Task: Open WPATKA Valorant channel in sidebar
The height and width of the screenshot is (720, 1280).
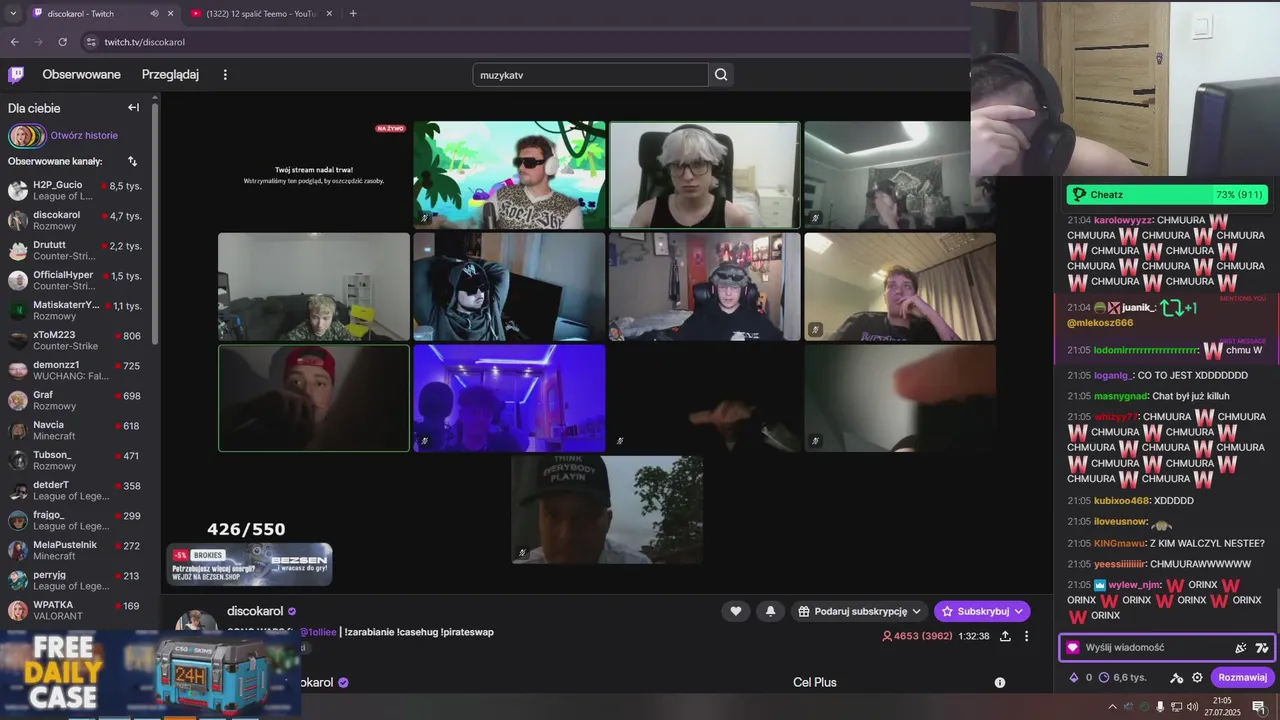Action: pyautogui.click(x=76, y=610)
